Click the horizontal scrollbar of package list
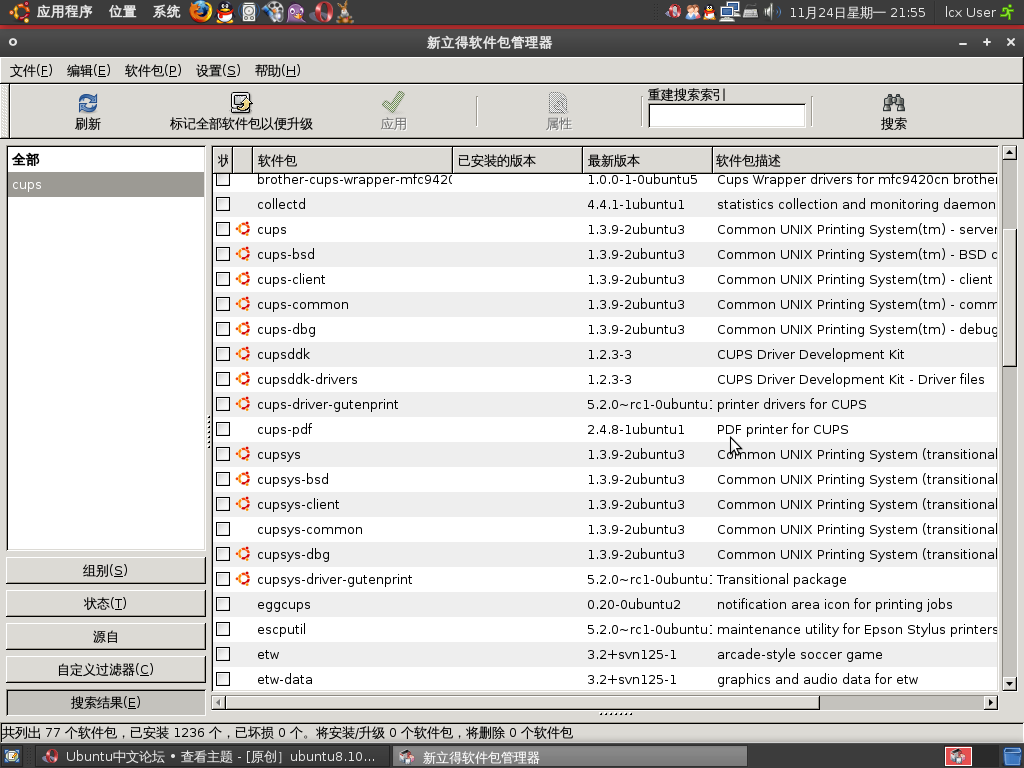The height and width of the screenshot is (768, 1024). tap(522, 703)
